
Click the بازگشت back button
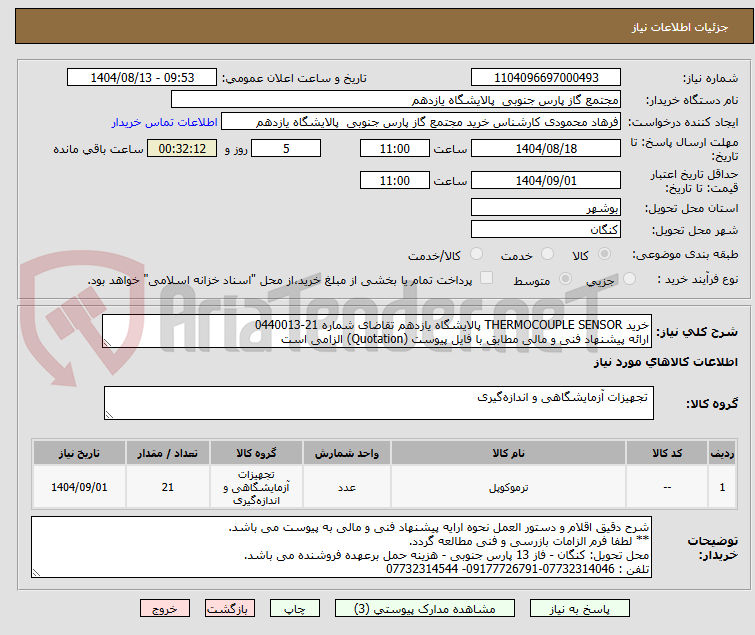pos(229,609)
